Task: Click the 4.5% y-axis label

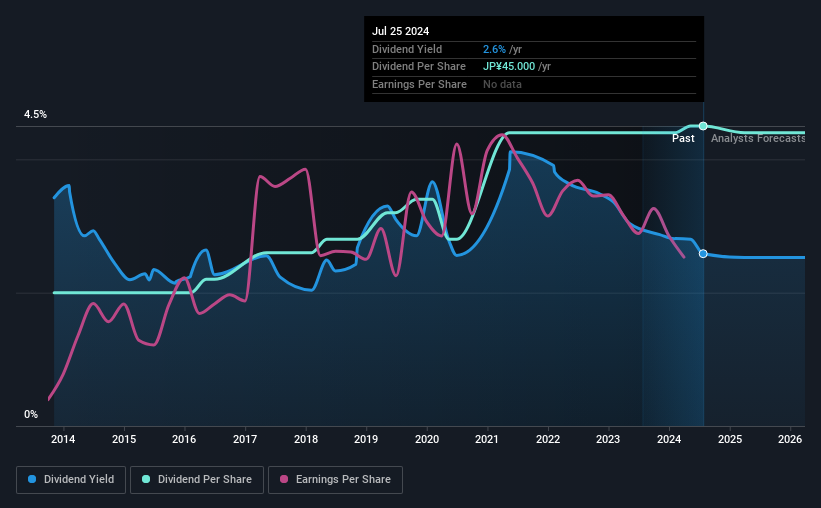Action: click(x=35, y=114)
